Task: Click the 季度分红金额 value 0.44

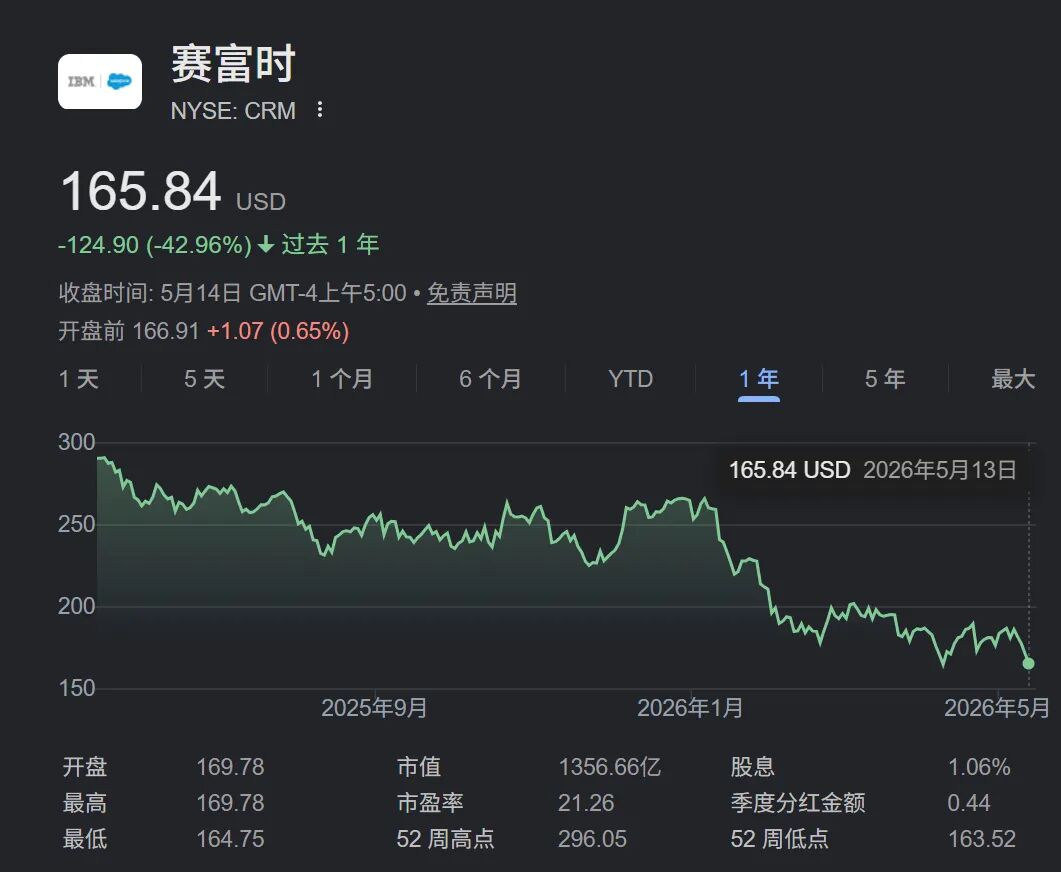Action: pyautogui.click(x=969, y=802)
